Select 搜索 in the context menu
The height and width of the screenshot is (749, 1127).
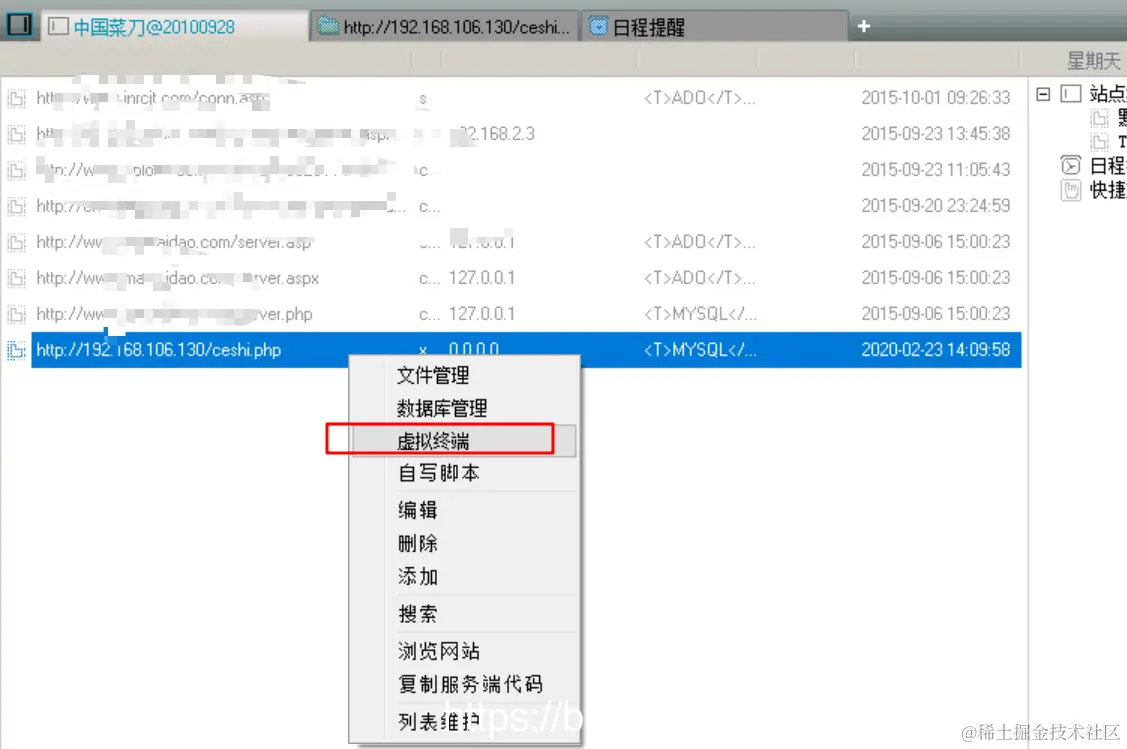click(x=465, y=613)
